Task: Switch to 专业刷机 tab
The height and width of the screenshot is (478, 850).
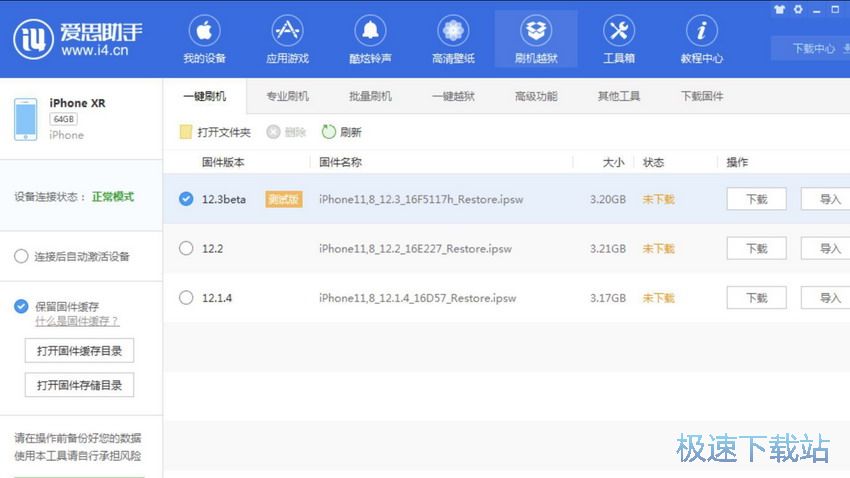Action: (287, 96)
